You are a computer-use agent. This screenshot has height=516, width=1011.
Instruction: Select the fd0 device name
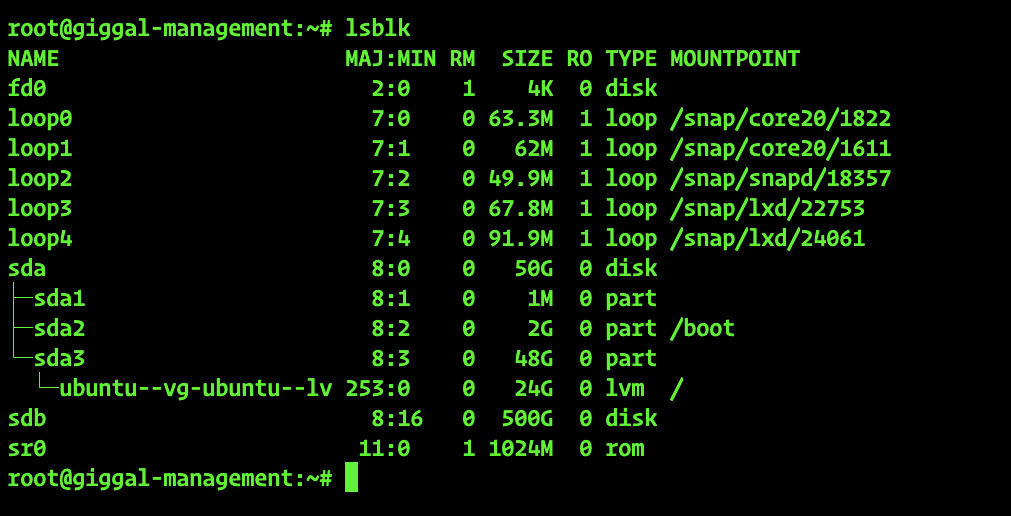tap(26, 88)
